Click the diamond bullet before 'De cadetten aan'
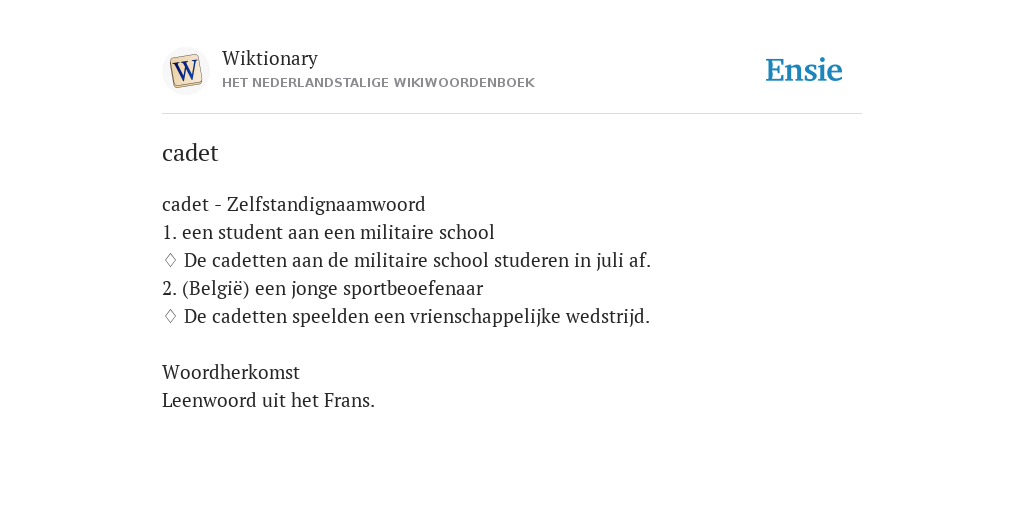 [170, 261]
